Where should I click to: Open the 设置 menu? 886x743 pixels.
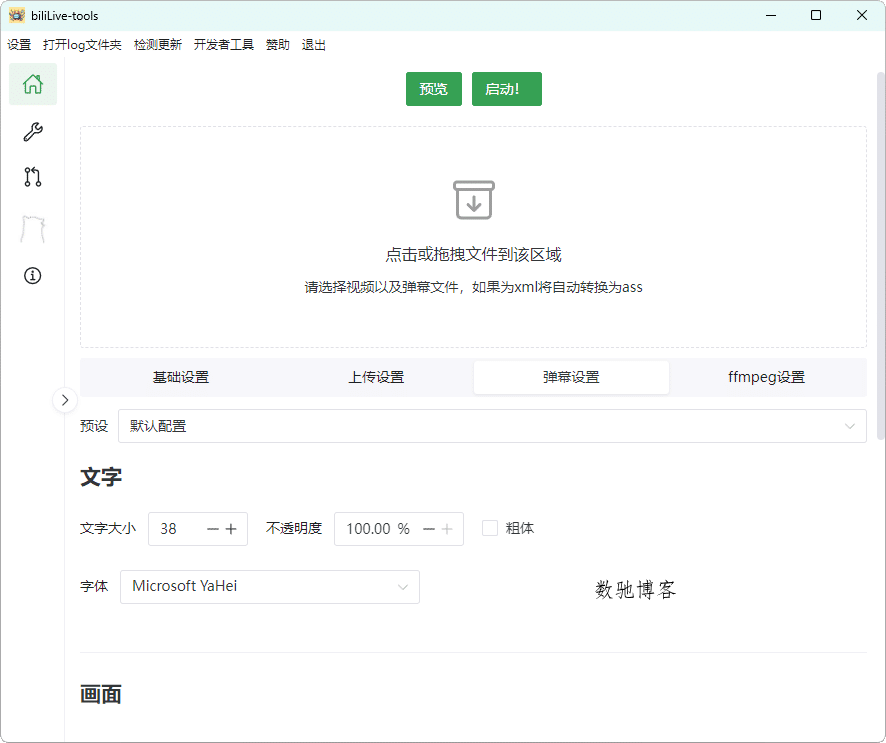[19, 45]
